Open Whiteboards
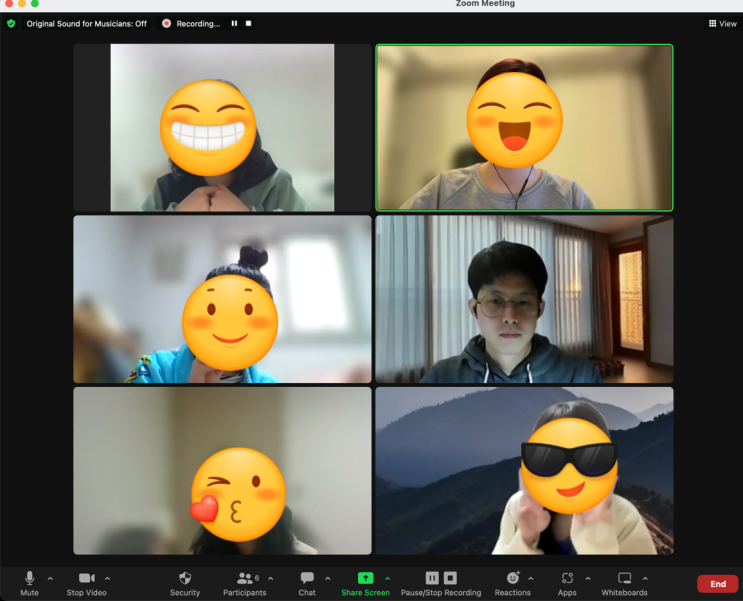 click(x=625, y=583)
